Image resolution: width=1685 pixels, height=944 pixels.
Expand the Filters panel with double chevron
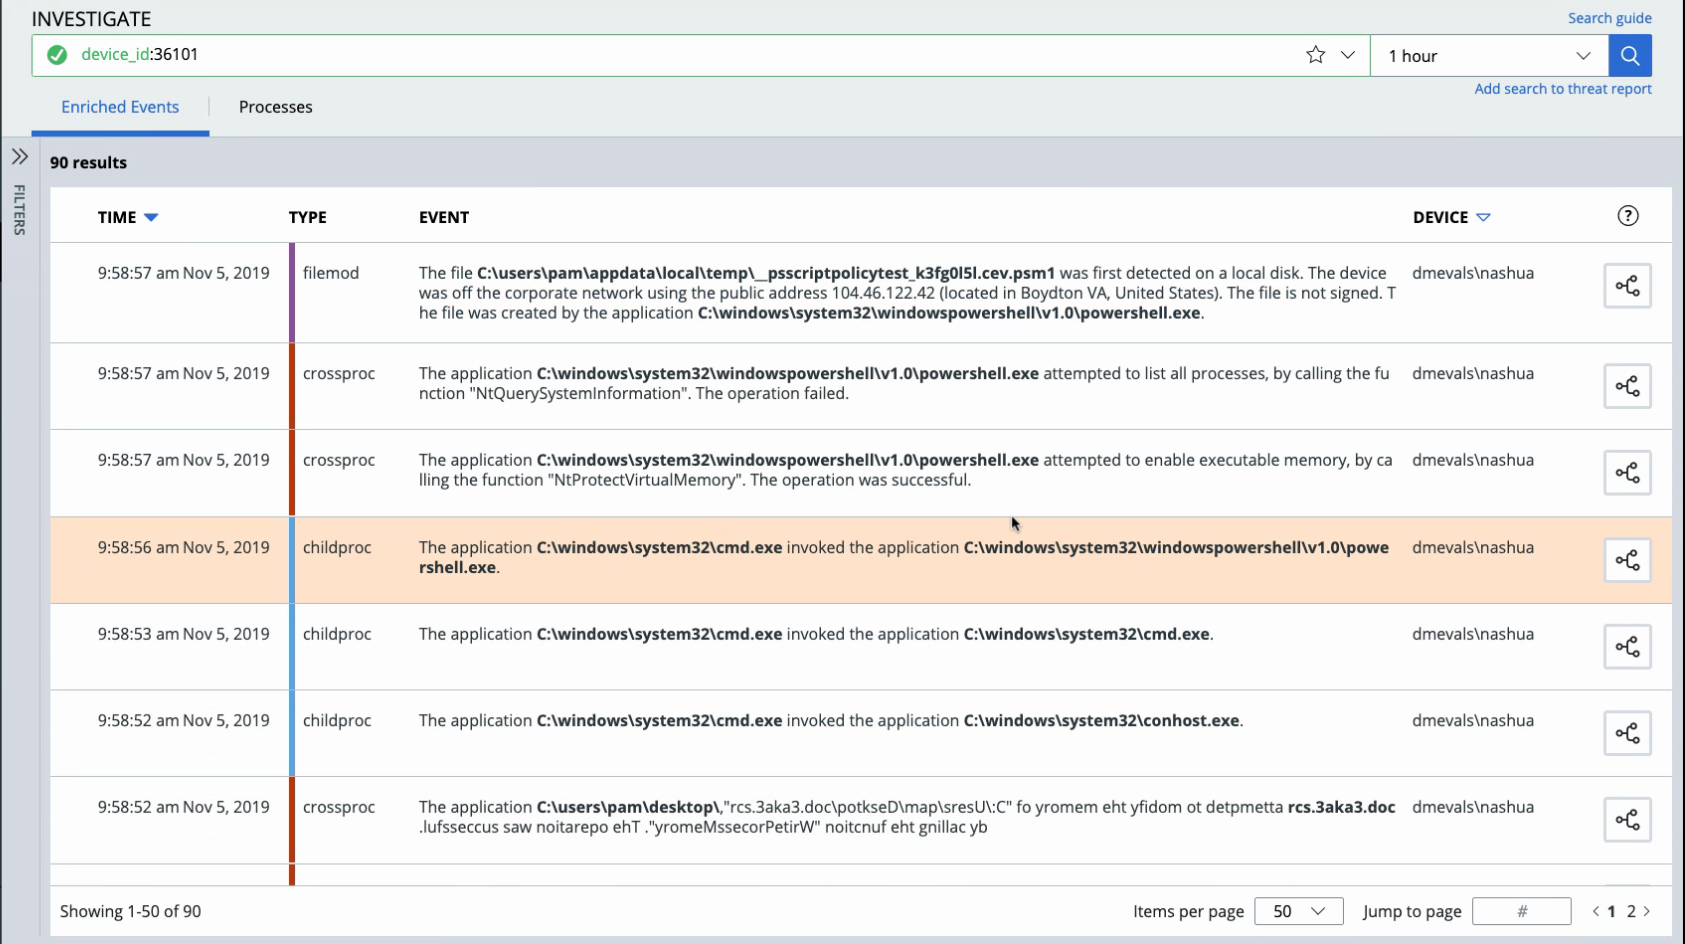(20, 157)
